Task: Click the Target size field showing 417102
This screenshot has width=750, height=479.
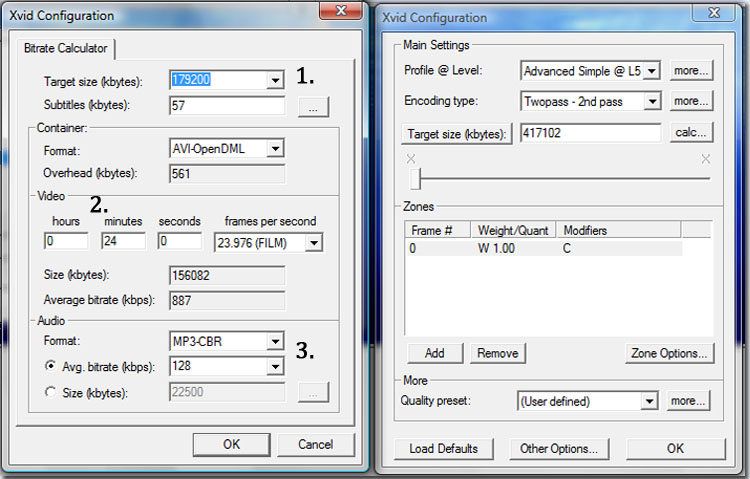Action: tap(591, 133)
